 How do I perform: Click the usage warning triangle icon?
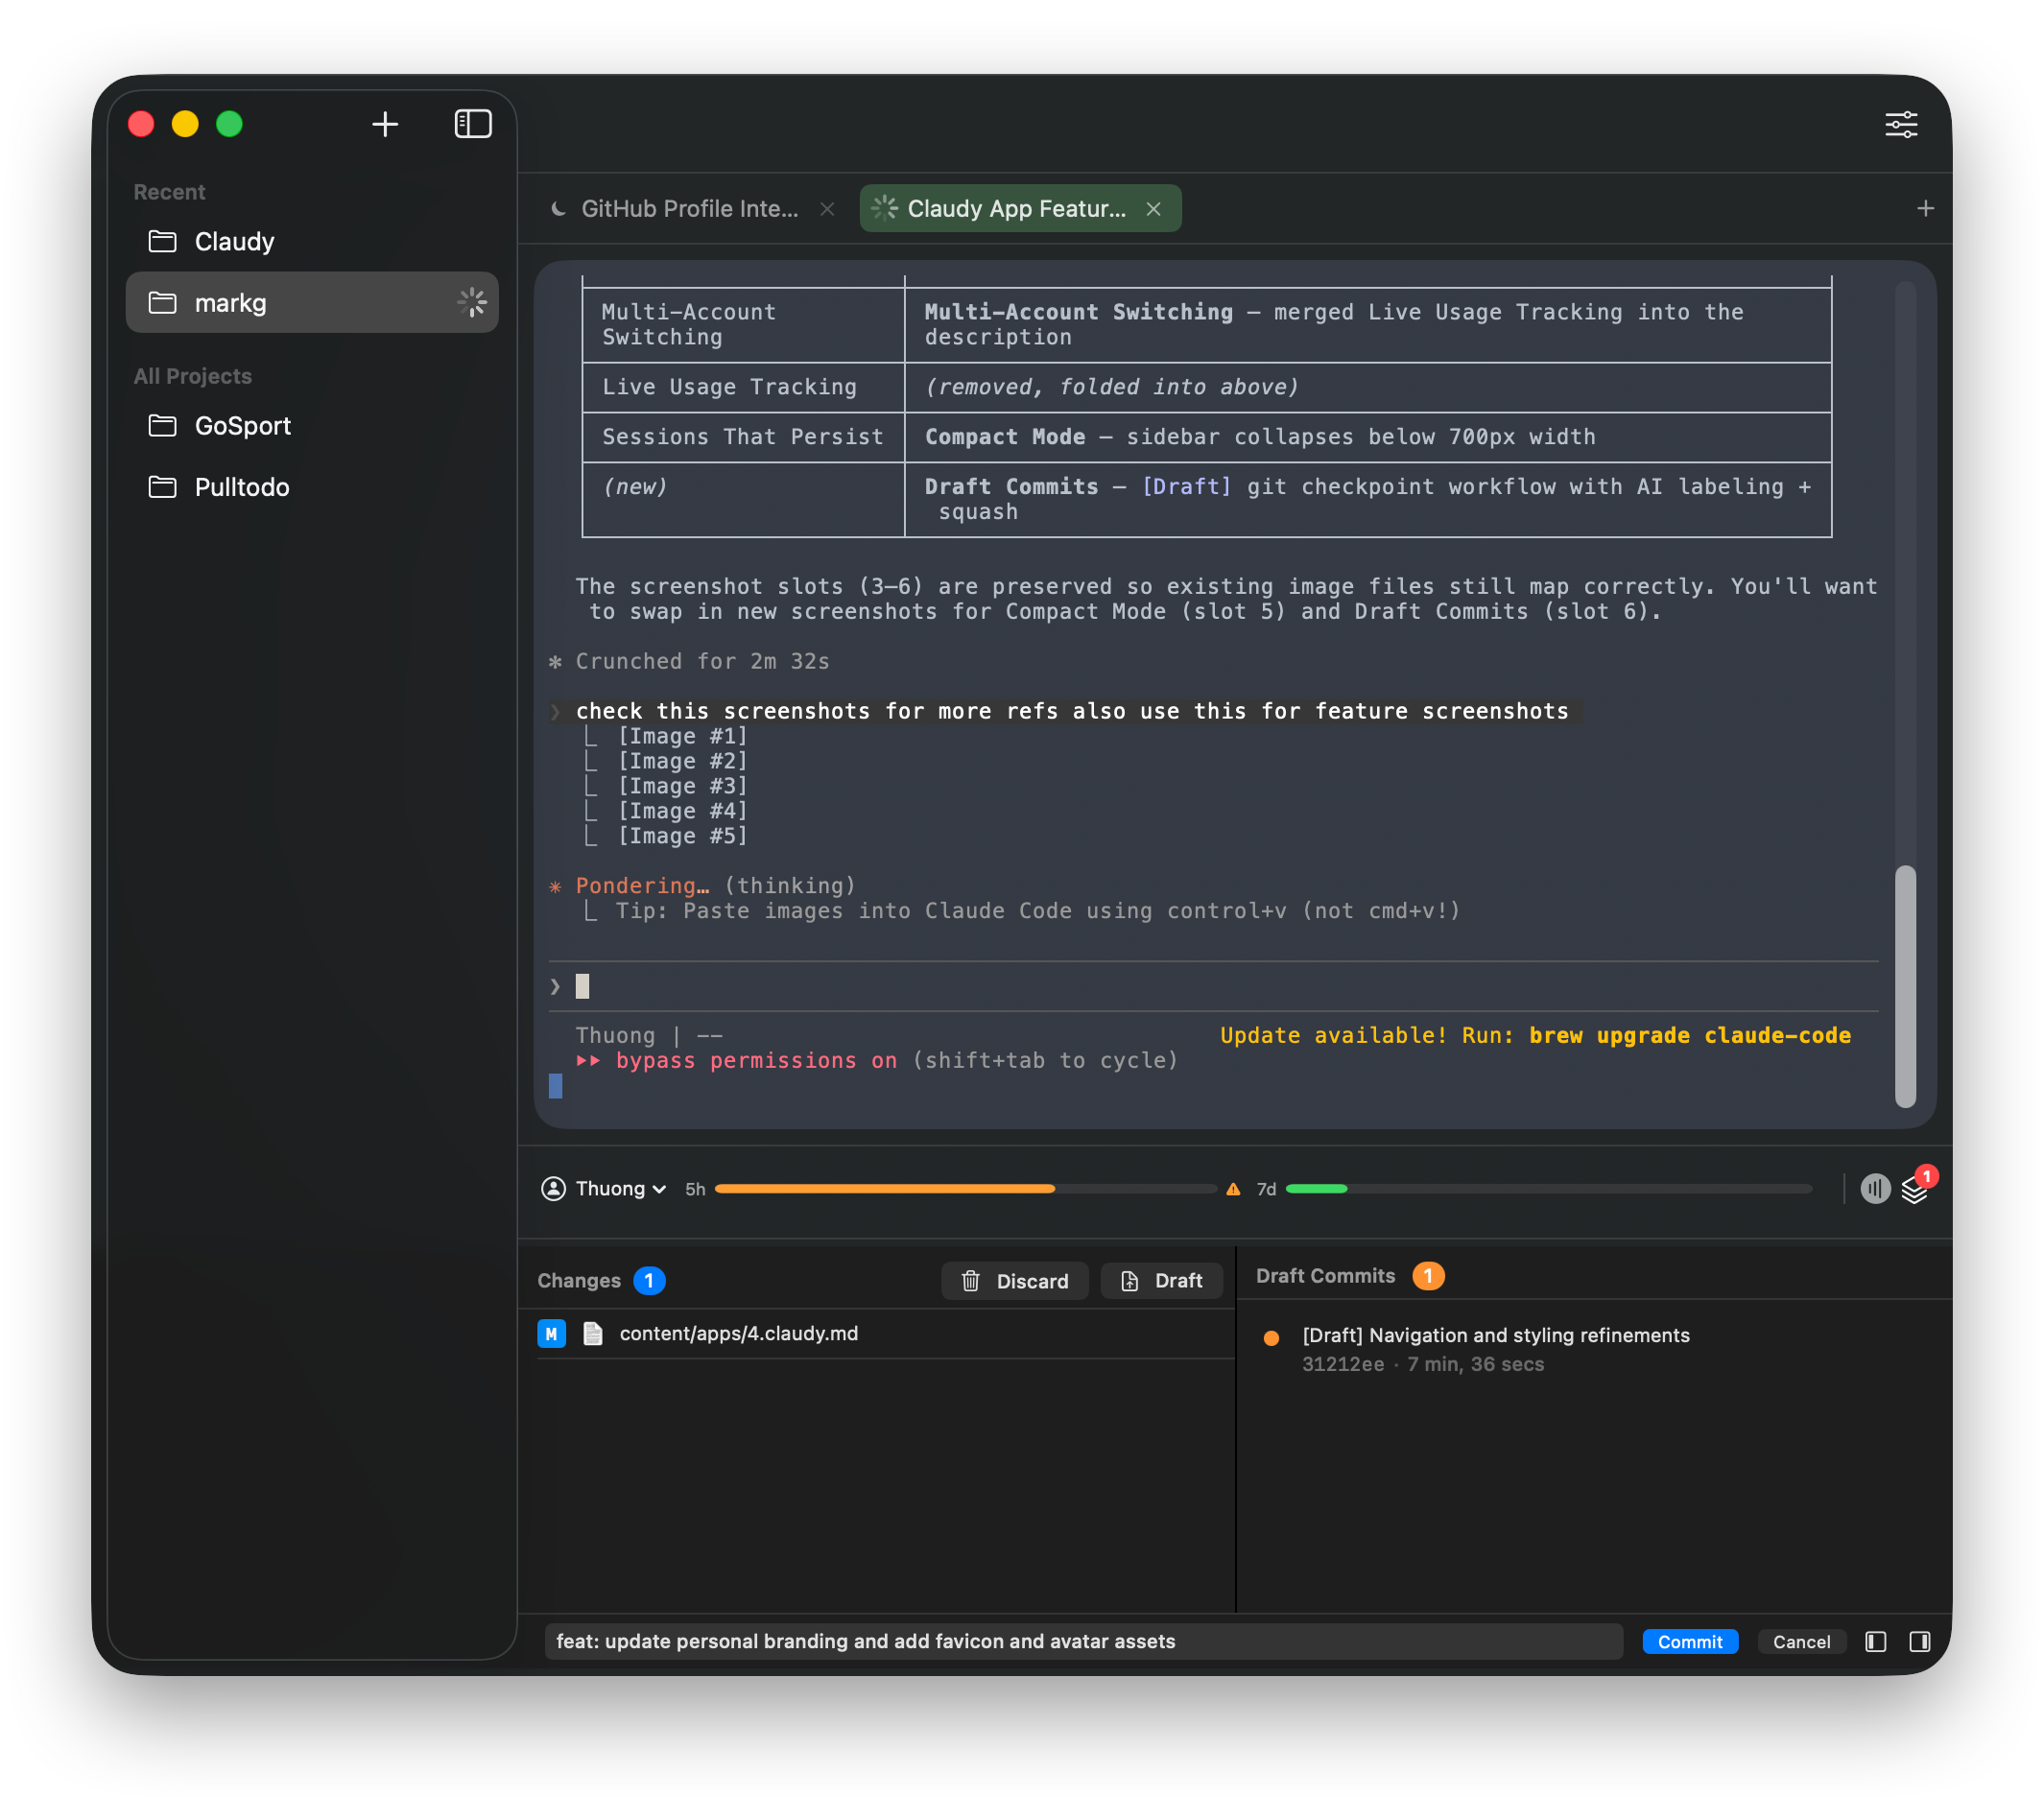tap(1233, 1189)
